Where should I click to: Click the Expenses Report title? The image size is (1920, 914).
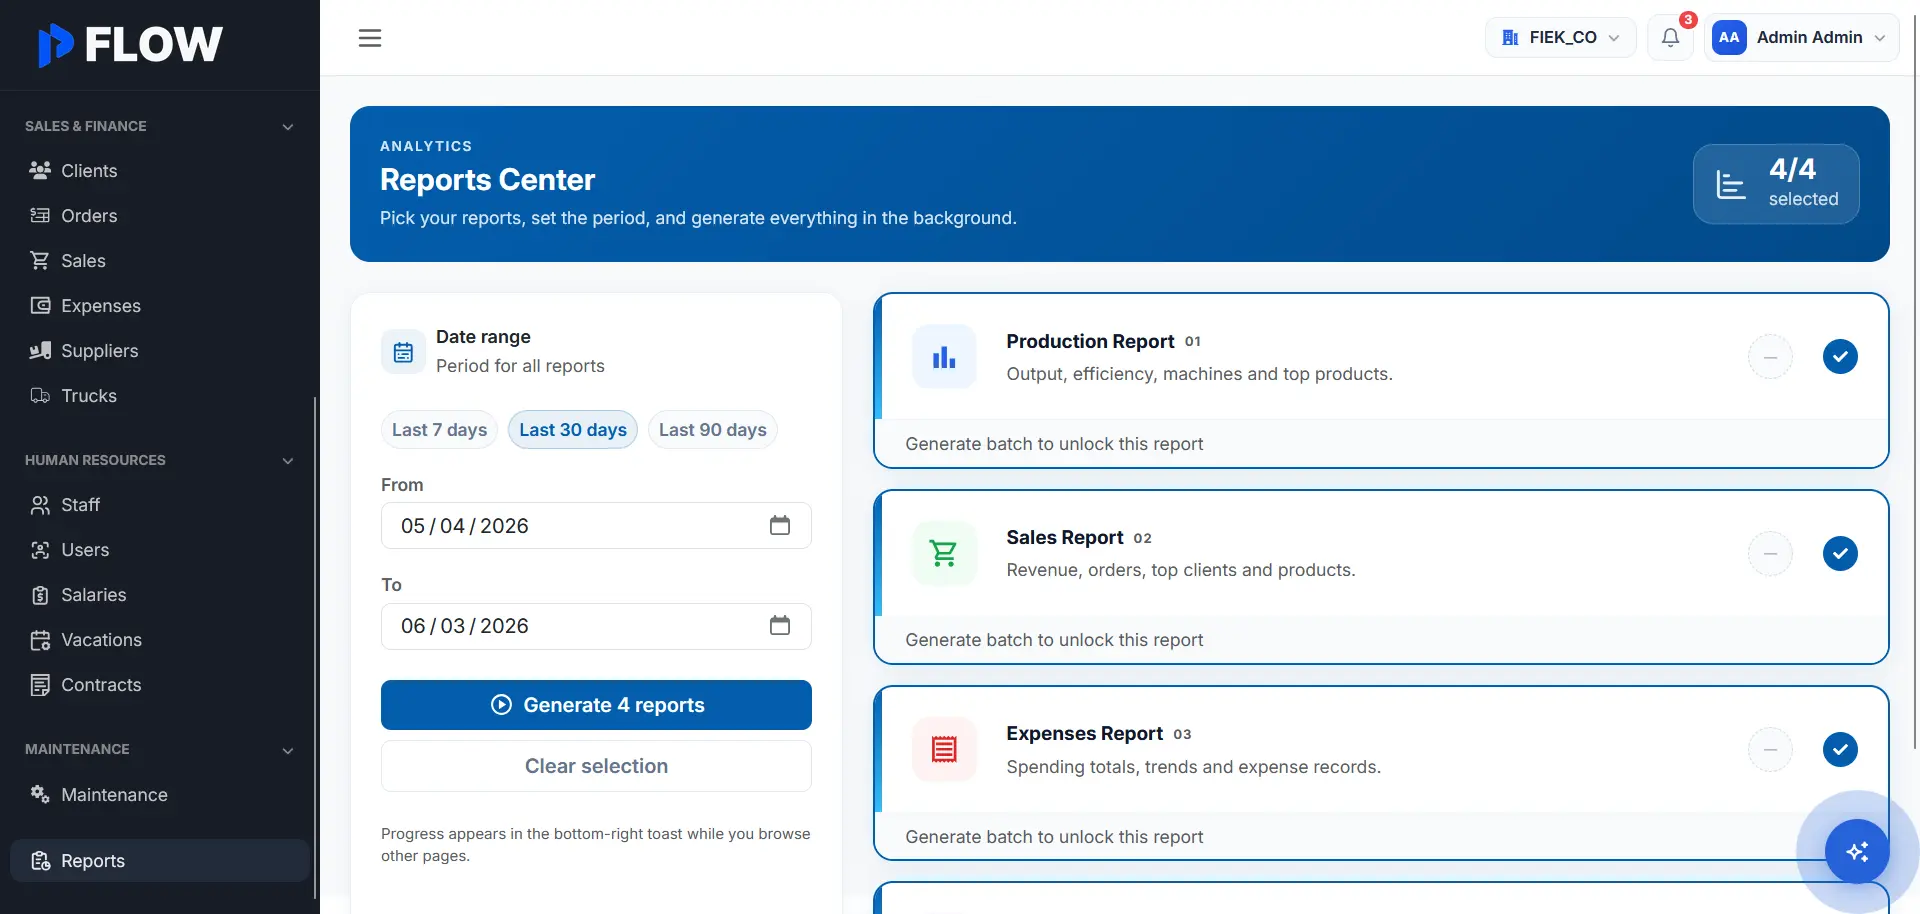click(x=1084, y=733)
